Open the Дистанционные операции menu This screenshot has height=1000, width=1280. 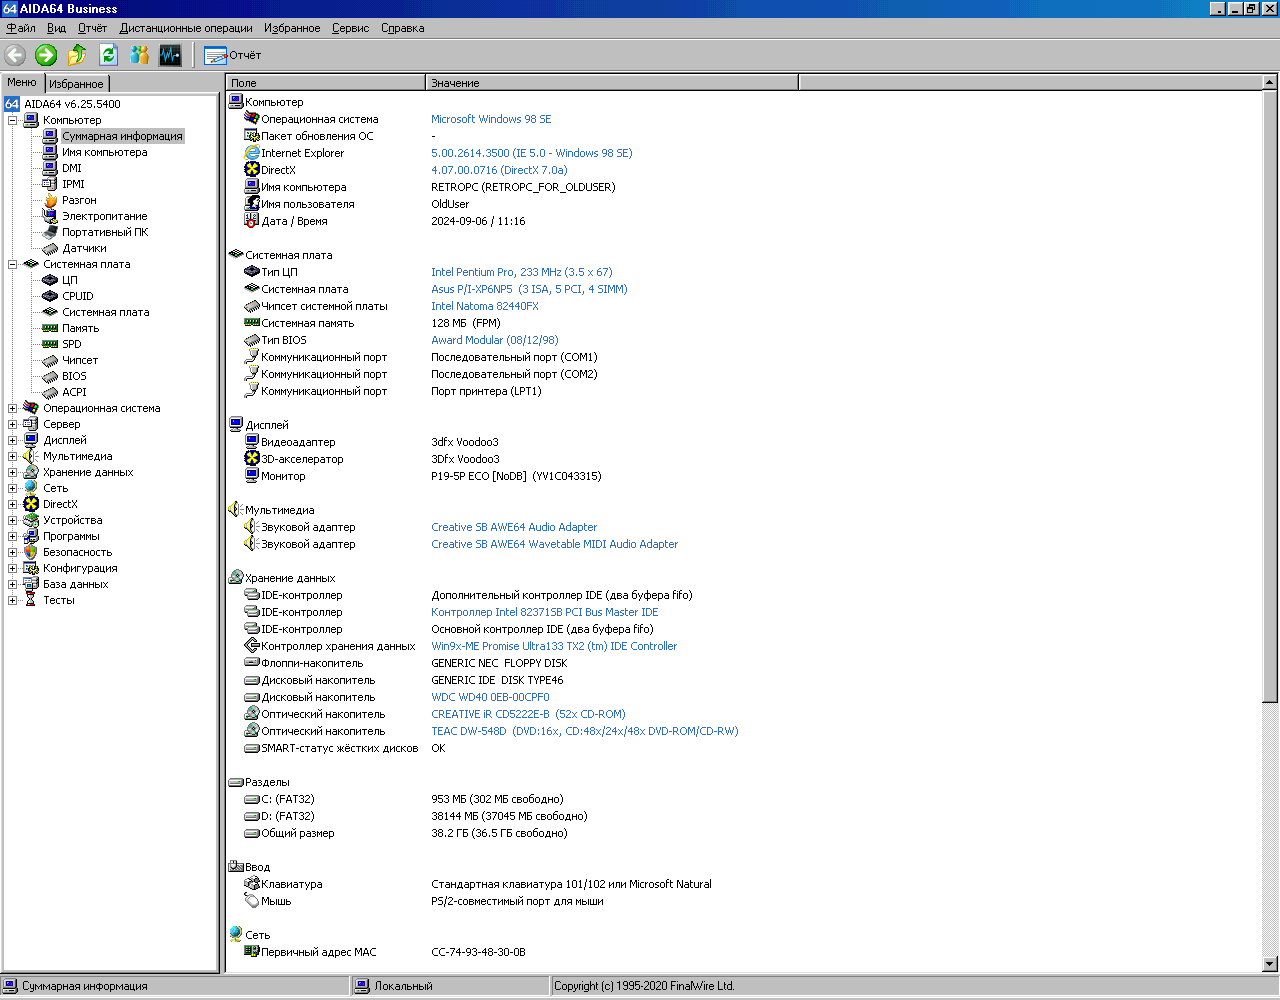pyautogui.click(x=186, y=28)
